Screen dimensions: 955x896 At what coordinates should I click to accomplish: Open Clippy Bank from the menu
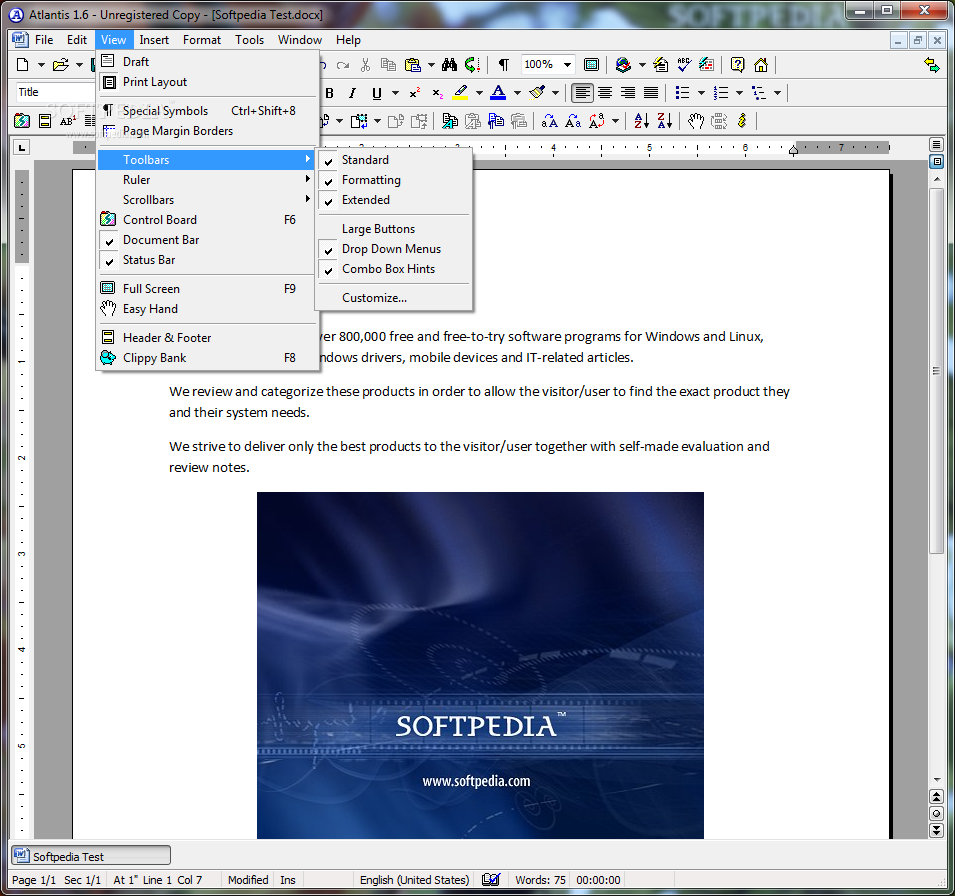click(207, 358)
